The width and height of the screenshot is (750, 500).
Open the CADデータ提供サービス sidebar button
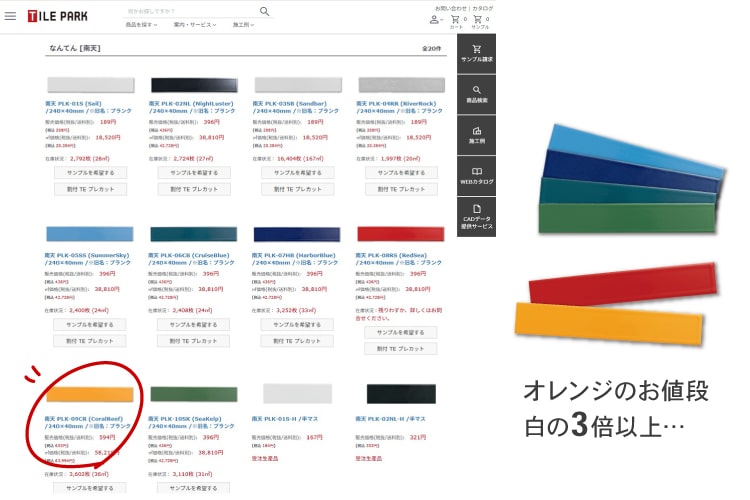476,217
